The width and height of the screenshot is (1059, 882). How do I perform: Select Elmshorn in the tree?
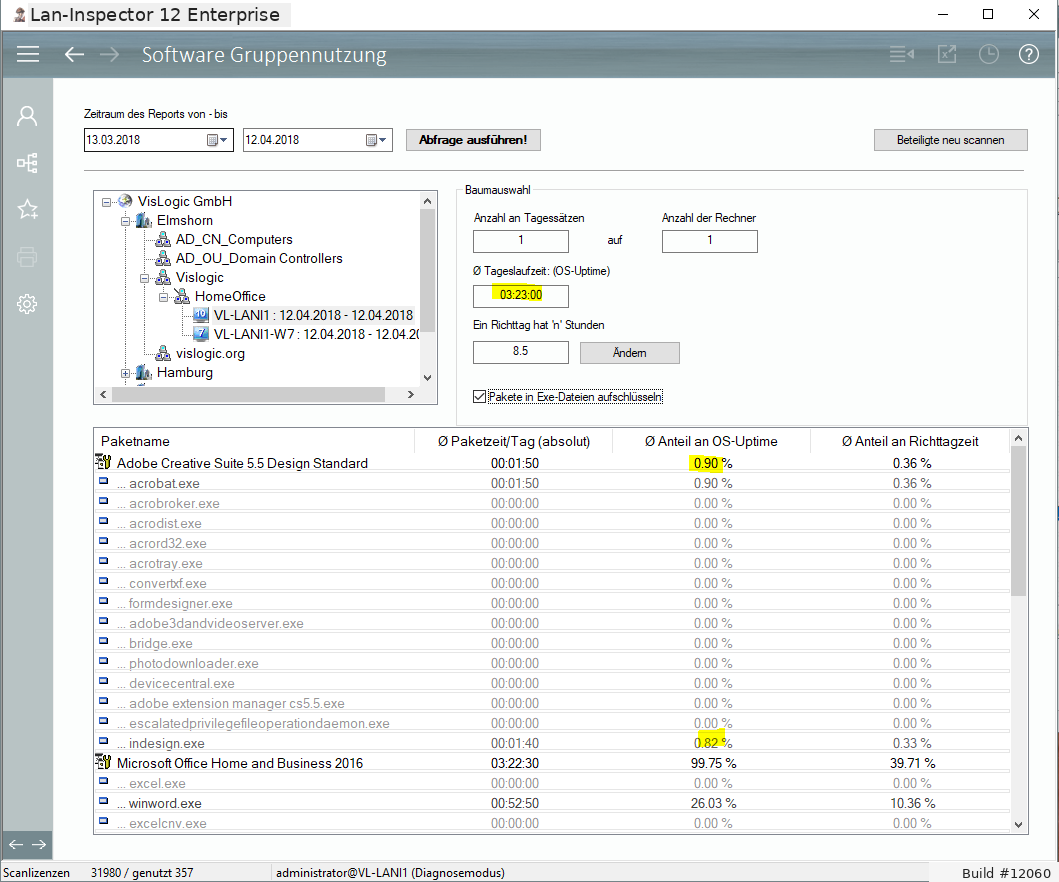pos(184,220)
